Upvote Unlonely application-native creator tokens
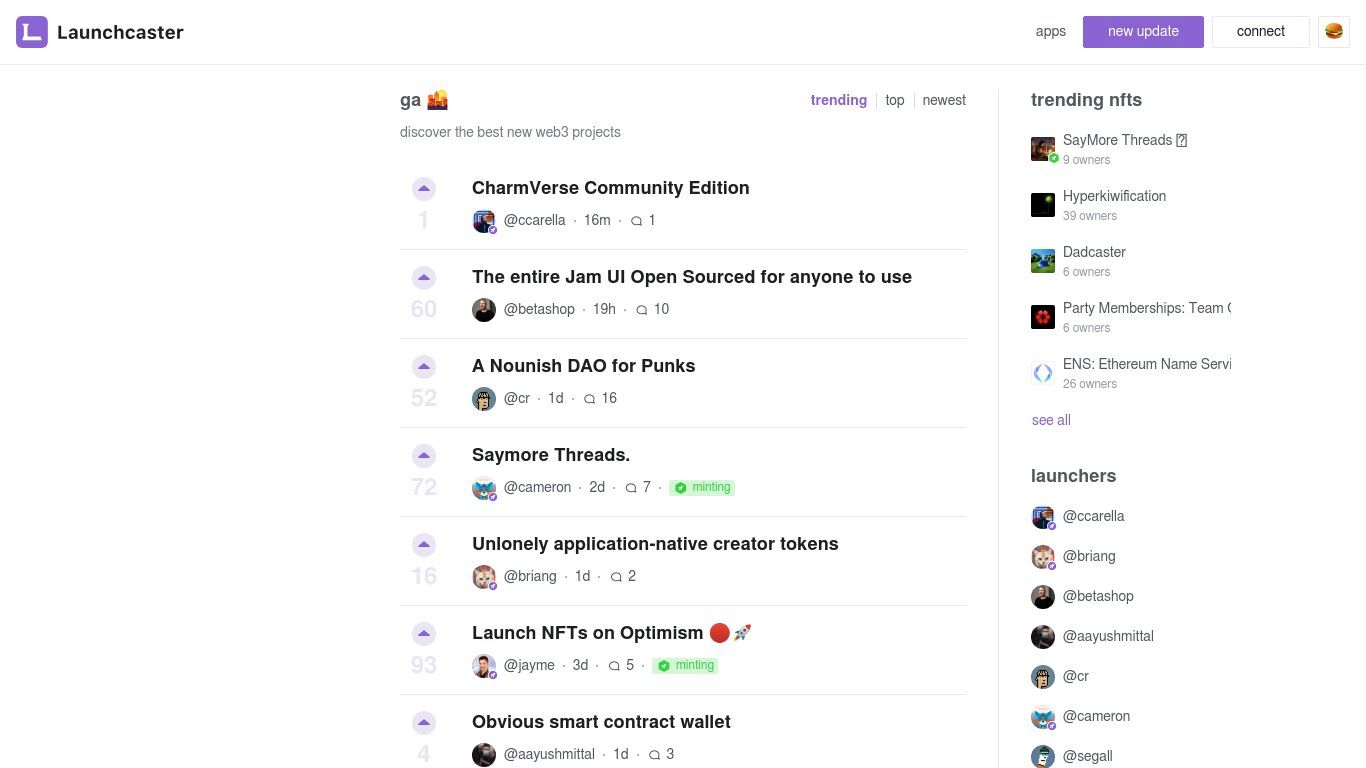 pyautogui.click(x=424, y=544)
